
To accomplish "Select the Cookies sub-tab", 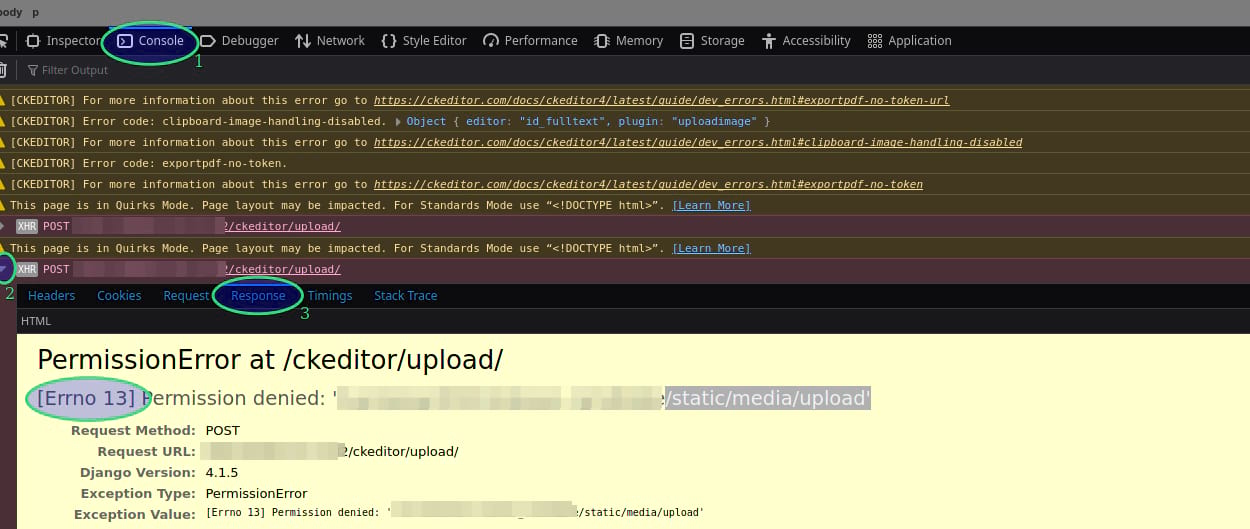I will coord(119,296).
